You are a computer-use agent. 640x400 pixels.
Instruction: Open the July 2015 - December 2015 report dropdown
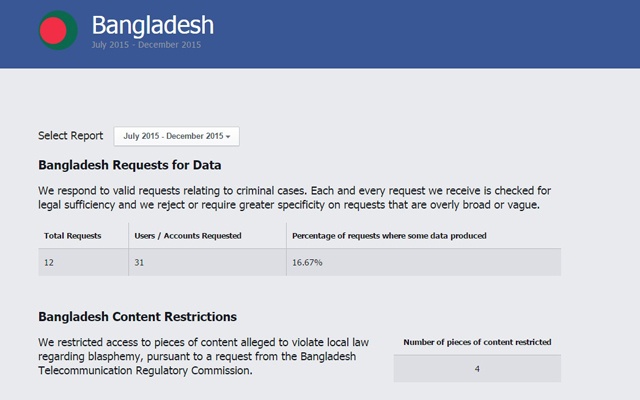click(176, 136)
